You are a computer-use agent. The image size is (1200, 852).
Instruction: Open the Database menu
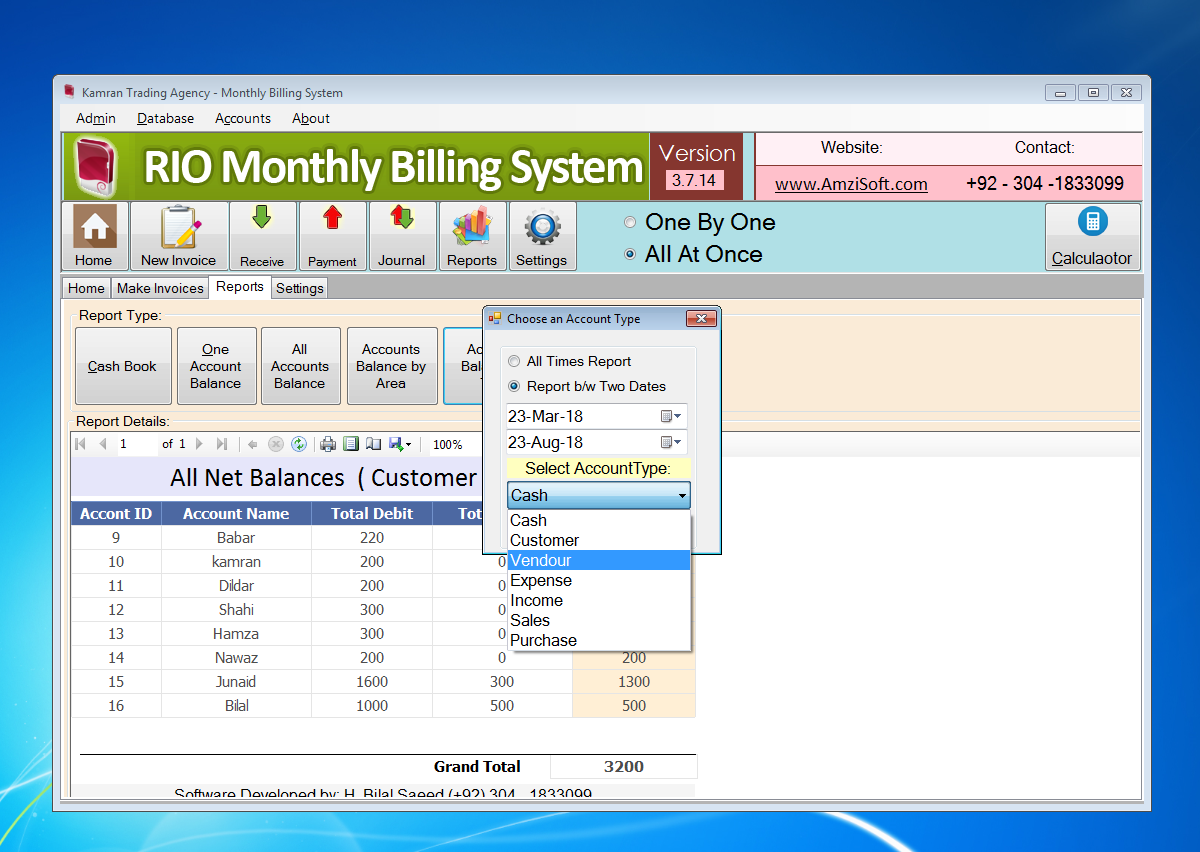pyautogui.click(x=164, y=118)
